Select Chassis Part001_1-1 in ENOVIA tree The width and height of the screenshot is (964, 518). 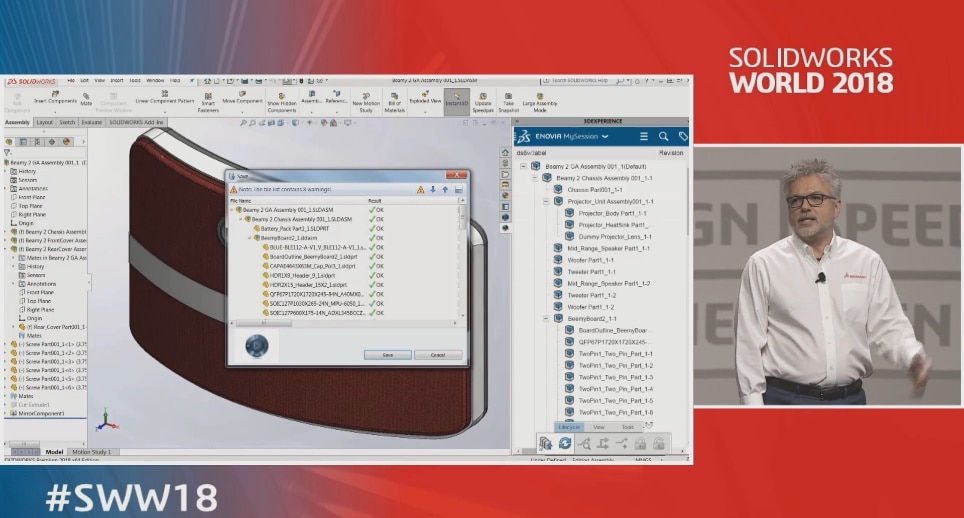595,190
